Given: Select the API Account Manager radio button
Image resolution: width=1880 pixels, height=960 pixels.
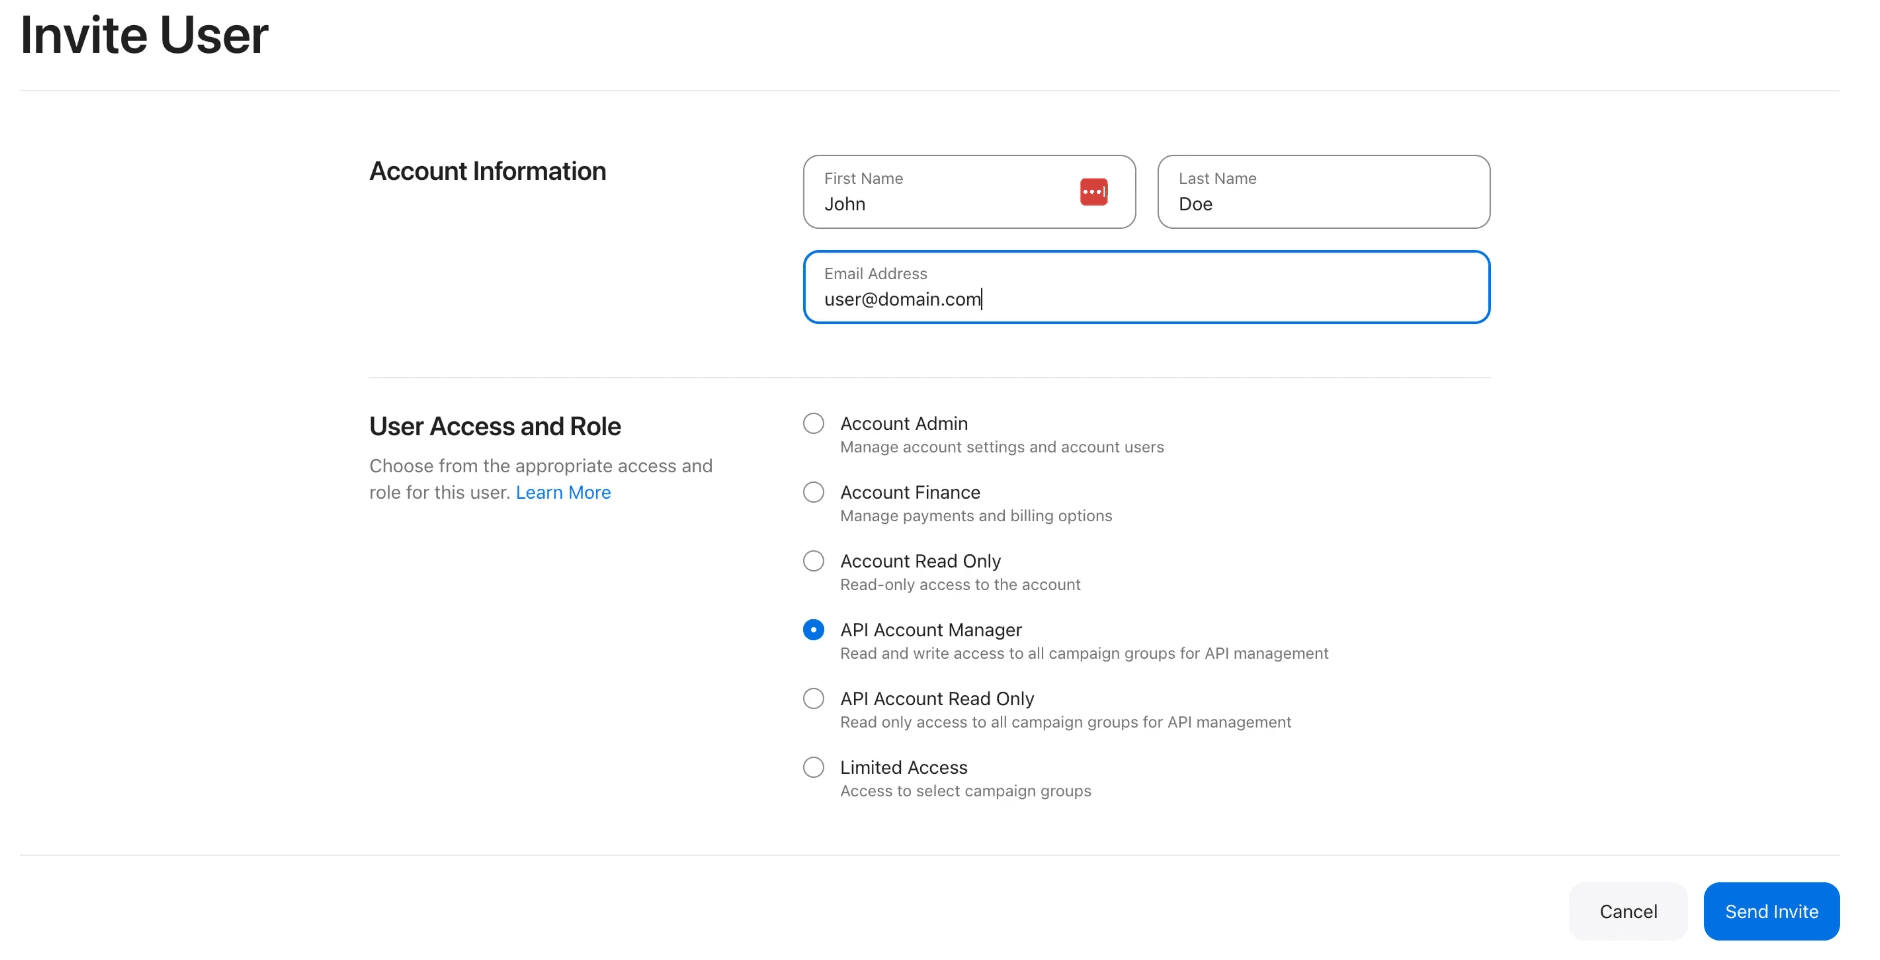Looking at the screenshot, I should (814, 630).
